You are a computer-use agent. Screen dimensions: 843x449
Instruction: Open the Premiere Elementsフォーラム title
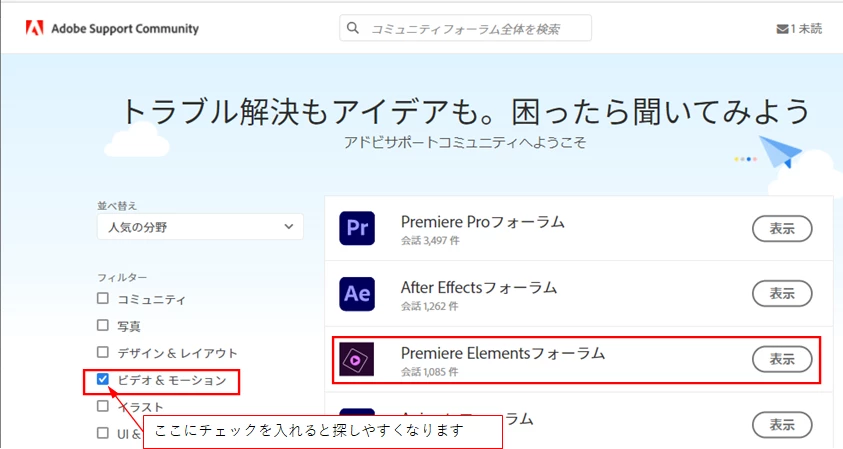click(x=503, y=353)
